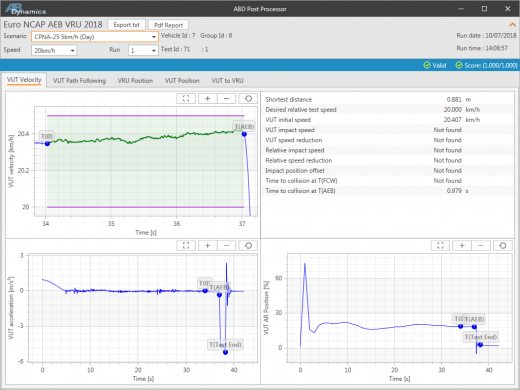Open the Scenario dropdown CPNA-25
The height and width of the screenshot is (390, 520).
tap(95, 37)
